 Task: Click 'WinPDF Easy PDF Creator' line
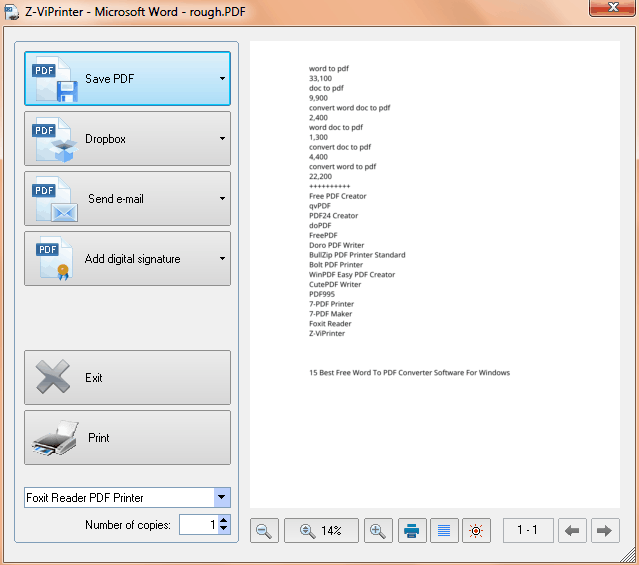point(352,274)
